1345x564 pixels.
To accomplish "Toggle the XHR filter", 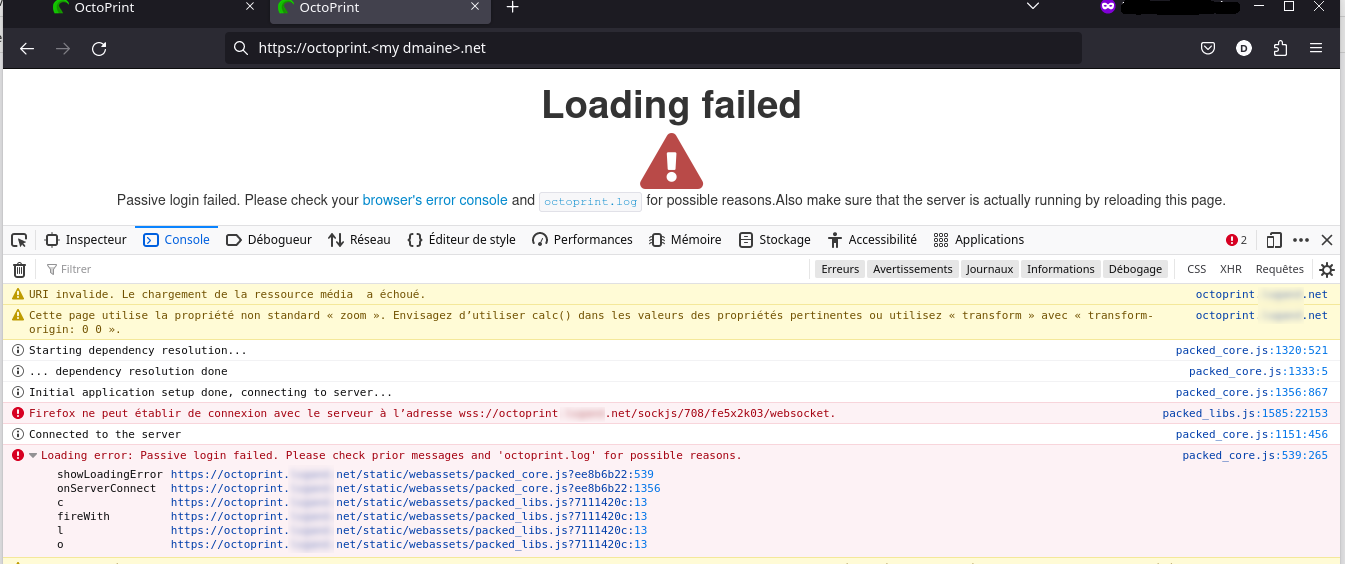I will pos(1230,269).
